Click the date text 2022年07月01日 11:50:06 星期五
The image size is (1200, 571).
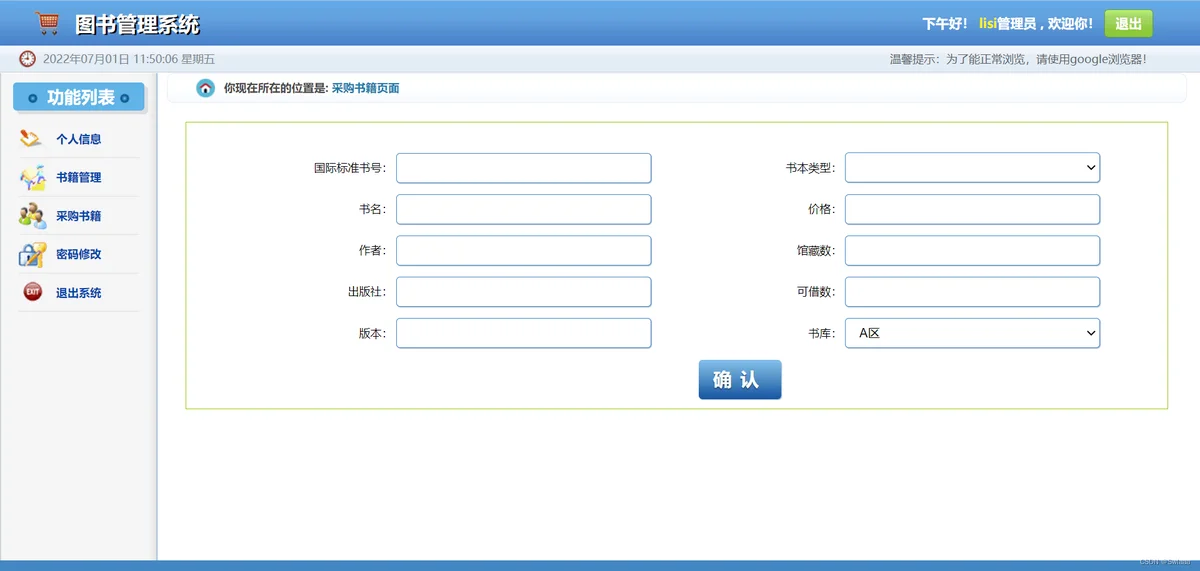[x=129, y=59]
